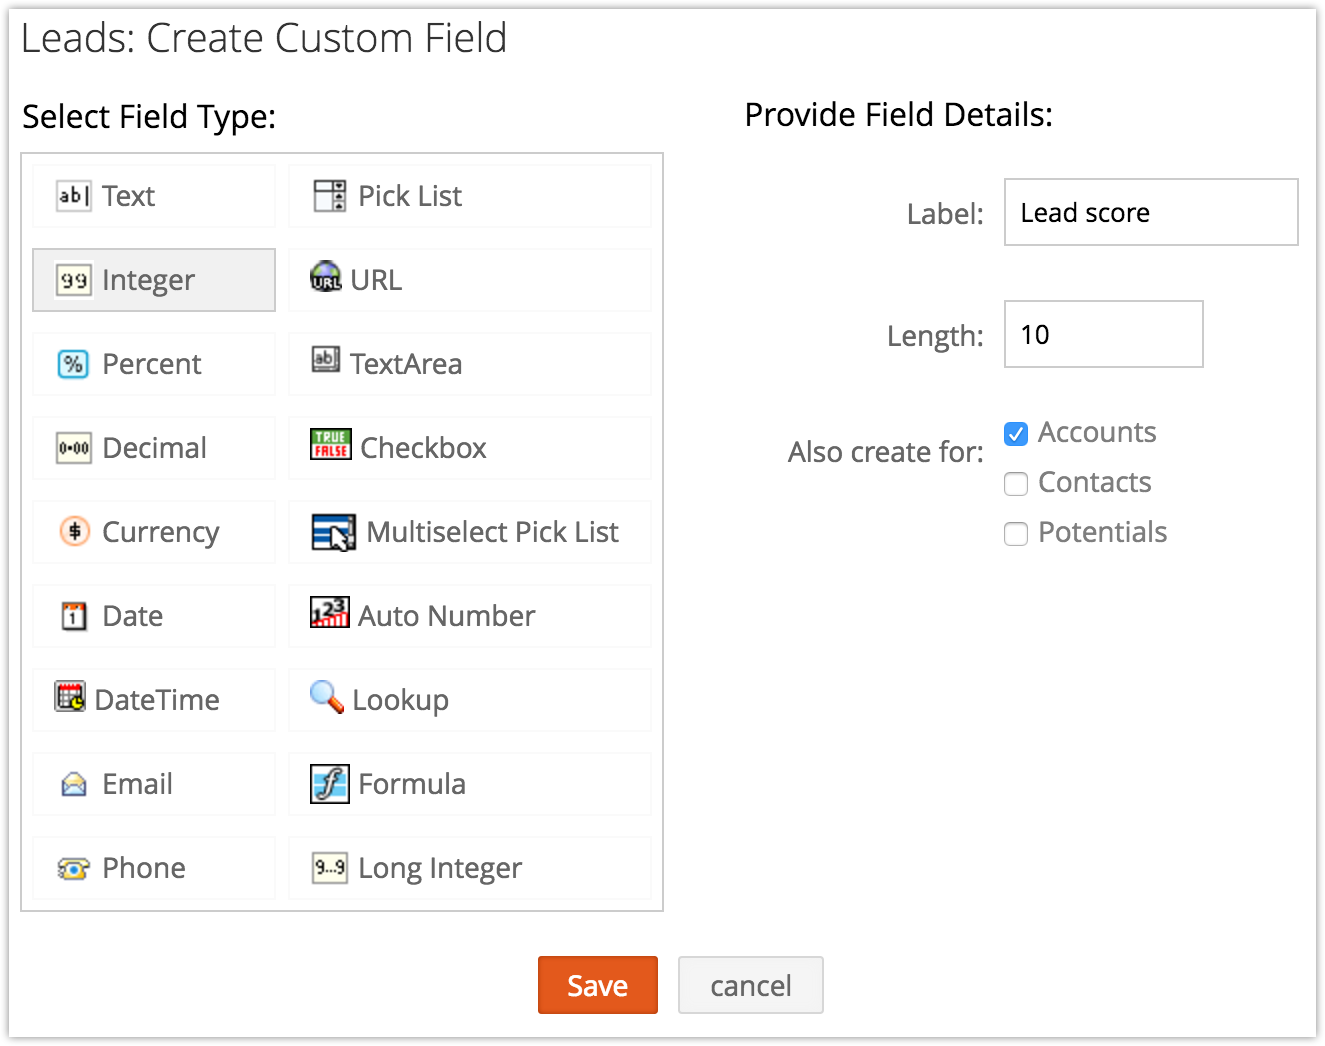
Task: Pick the Checkbox true/false icon
Action: (330, 444)
